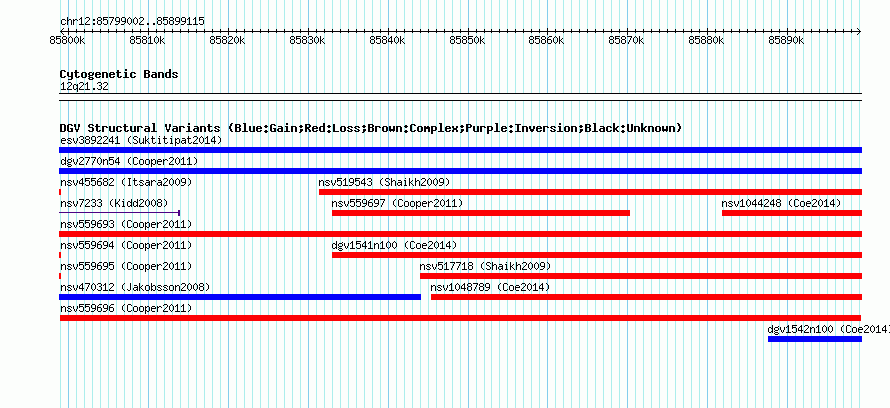This screenshot has height=408, width=890.
Task: Click the blue gain bar under dgv2770n54
Action: coord(460,171)
